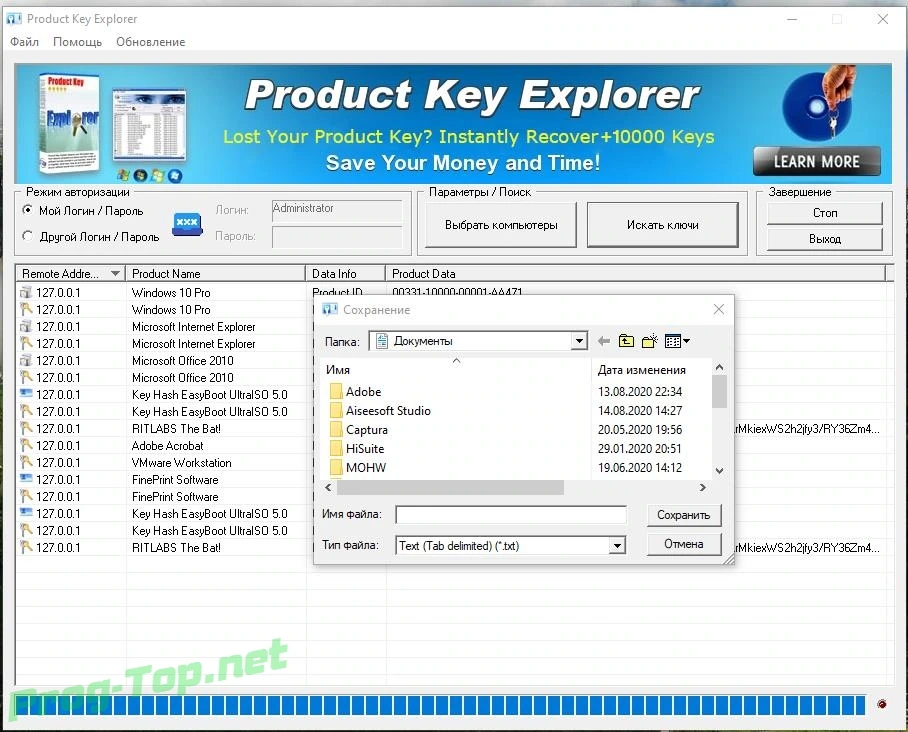Screen dimensions: 908x732
Task: Go back using the dialog's arrow icon
Action: tap(604, 341)
